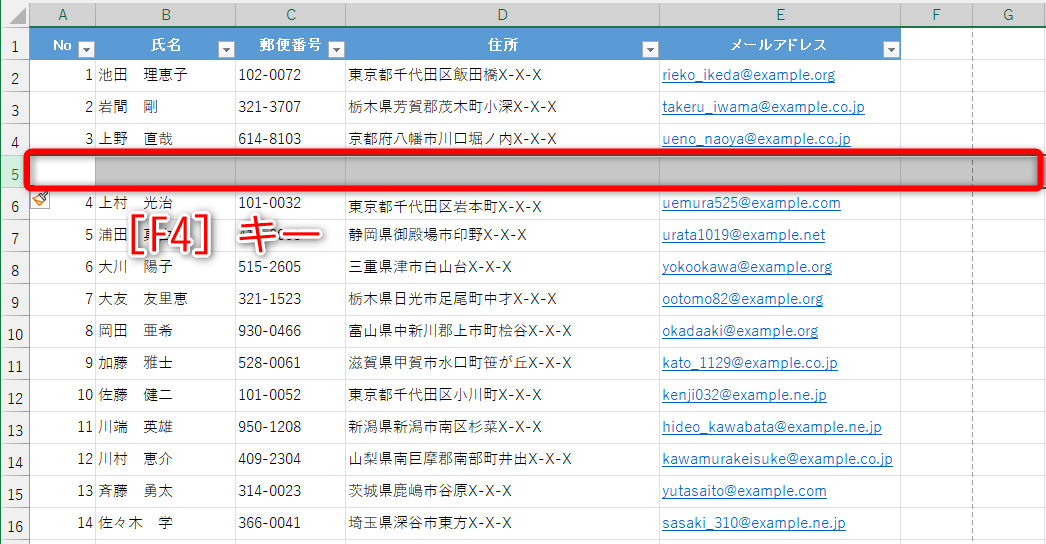Select cell with name 川端 英雄
The height and width of the screenshot is (544, 1046).
(165, 428)
